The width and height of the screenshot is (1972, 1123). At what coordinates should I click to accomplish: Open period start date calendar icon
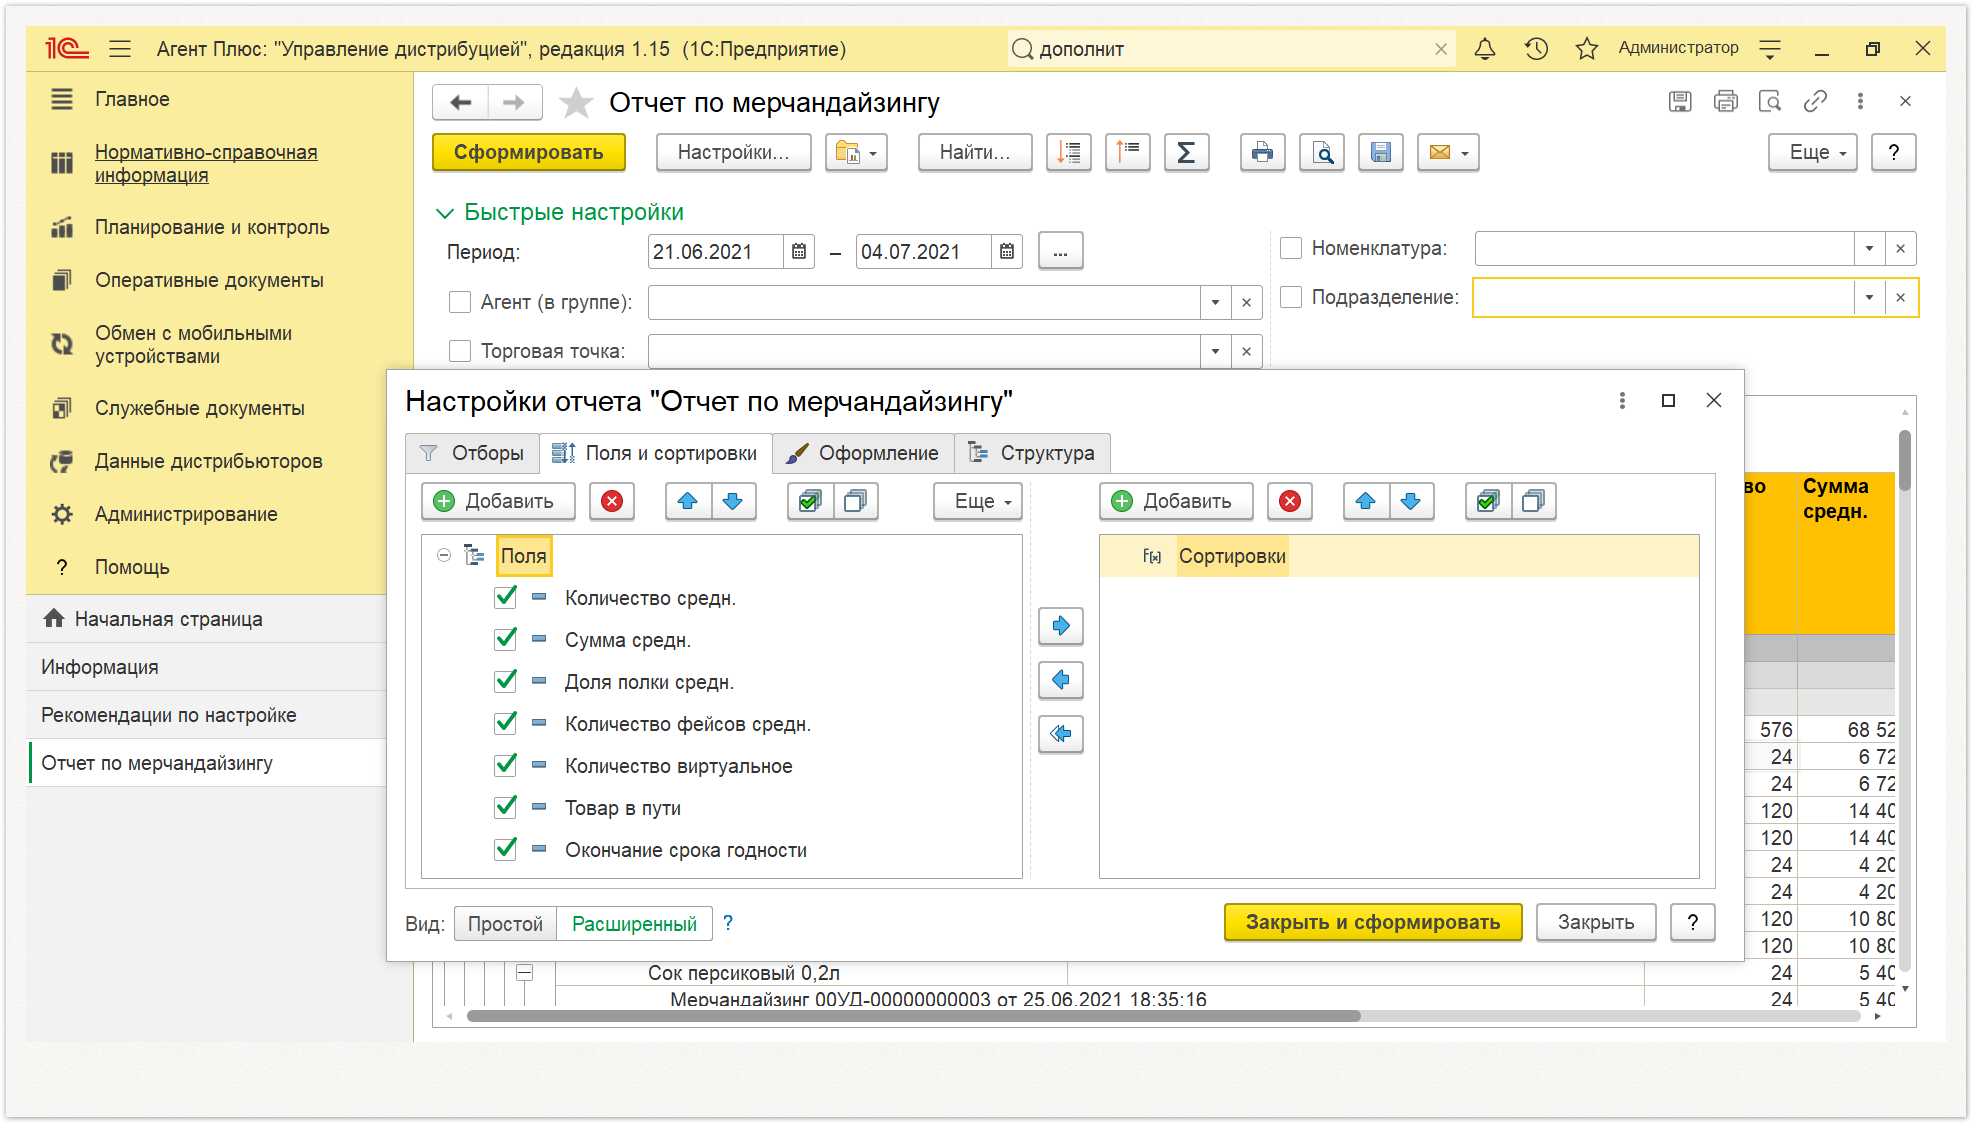[x=799, y=252]
